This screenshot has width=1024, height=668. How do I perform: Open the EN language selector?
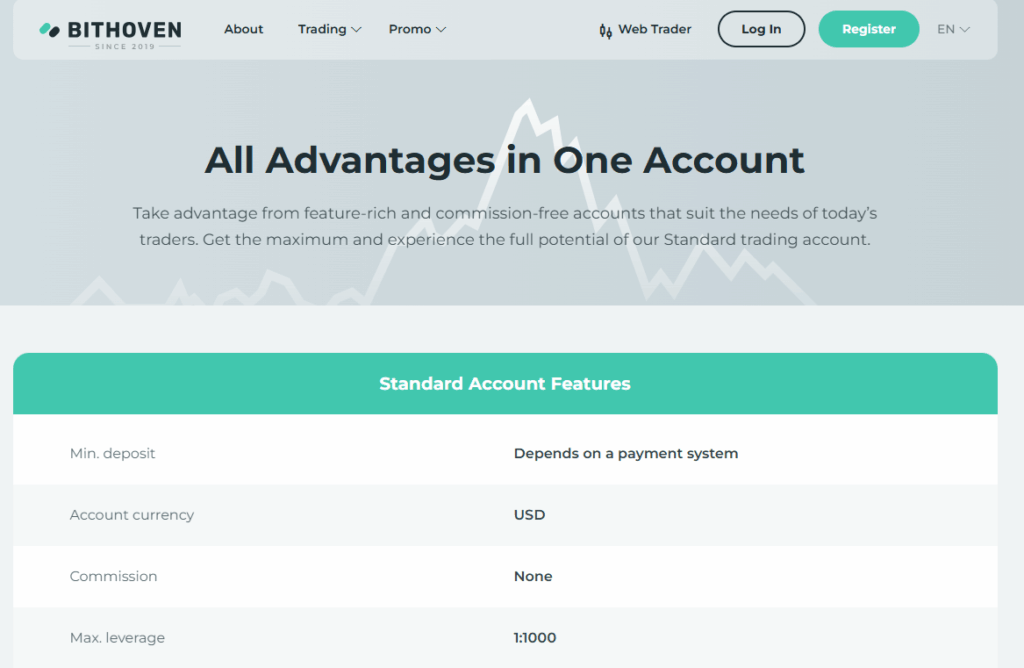(x=953, y=29)
